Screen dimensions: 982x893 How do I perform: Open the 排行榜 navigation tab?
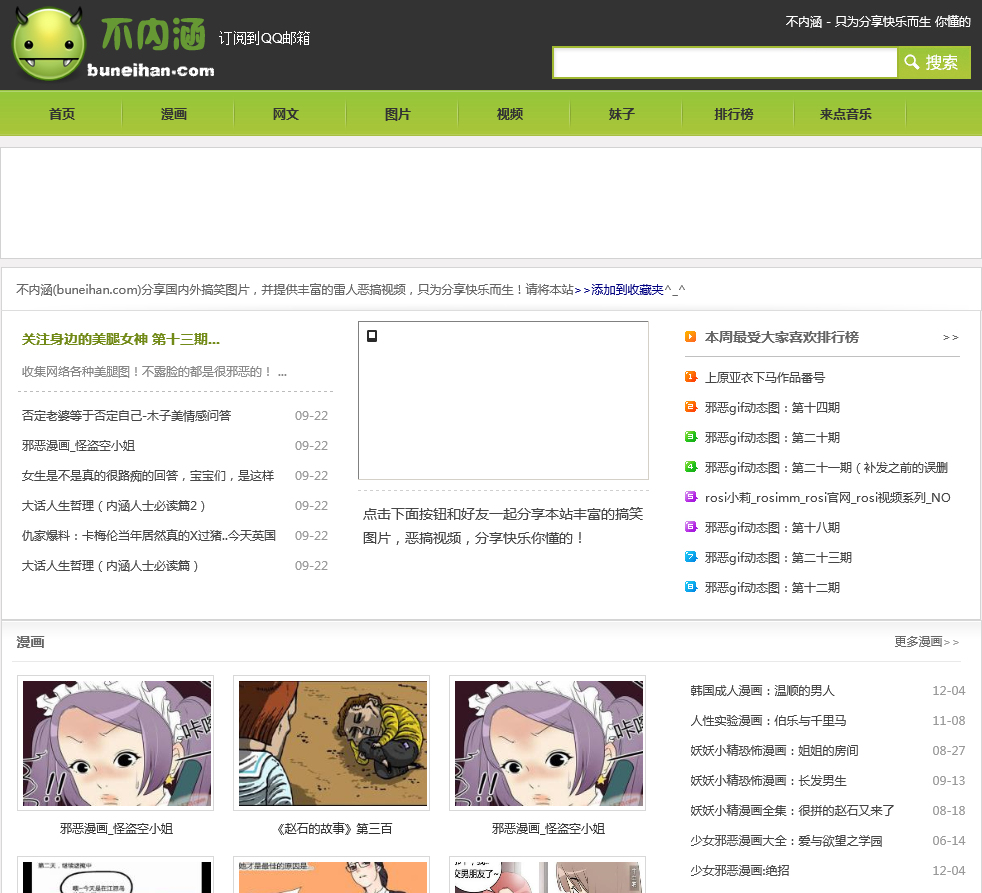click(x=733, y=114)
